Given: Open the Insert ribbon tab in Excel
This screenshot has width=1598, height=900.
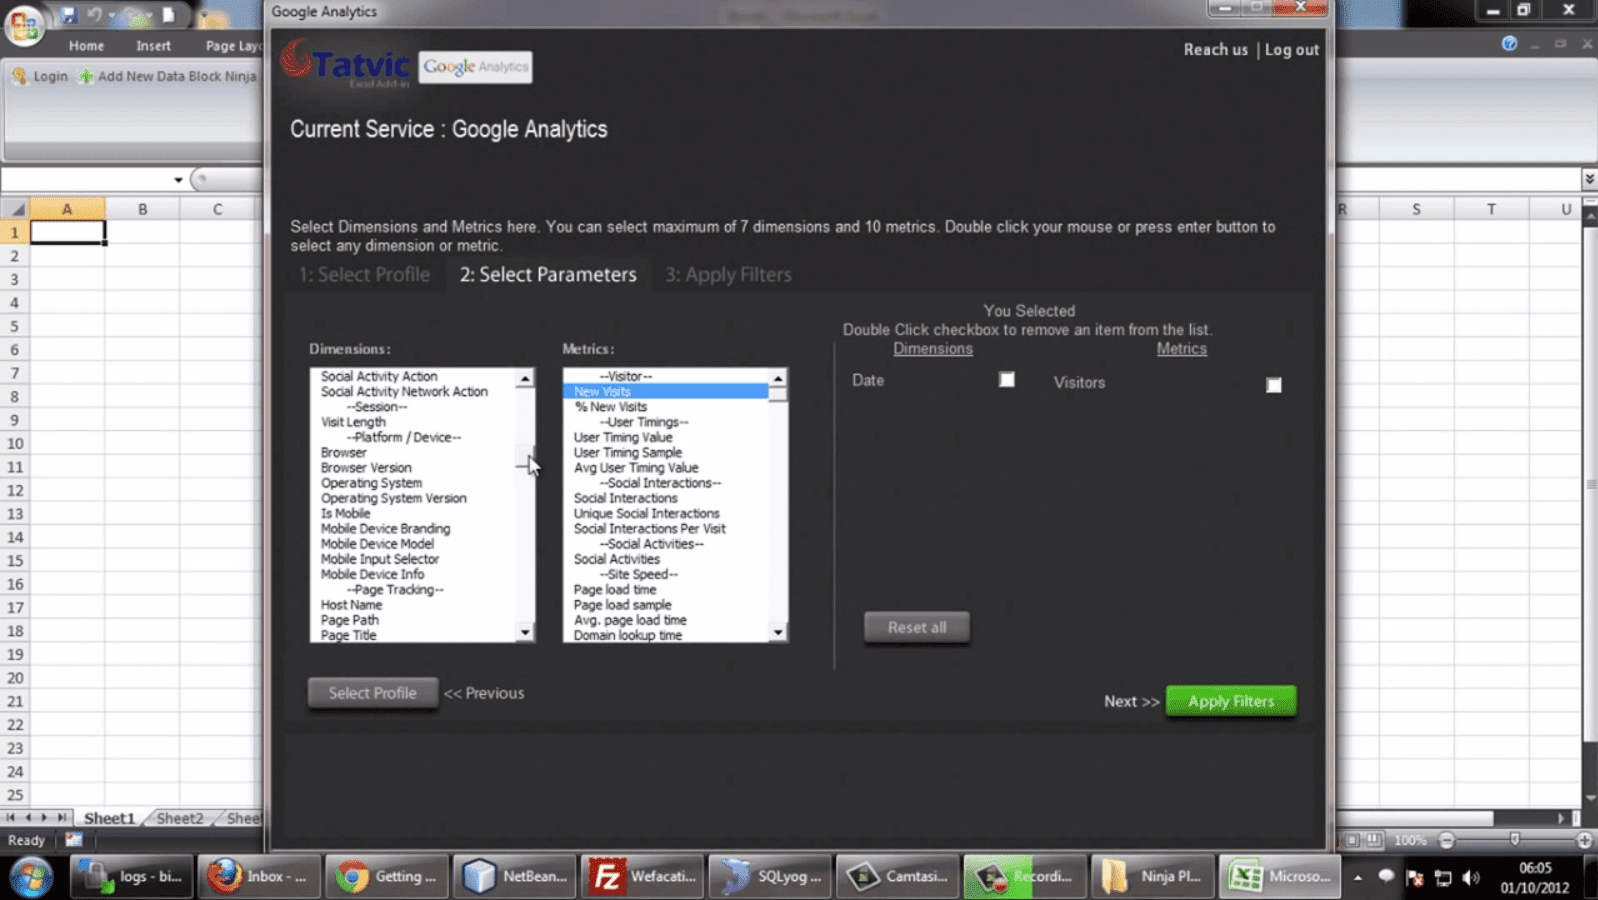Looking at the screenshot, I should tap(153, 46).
